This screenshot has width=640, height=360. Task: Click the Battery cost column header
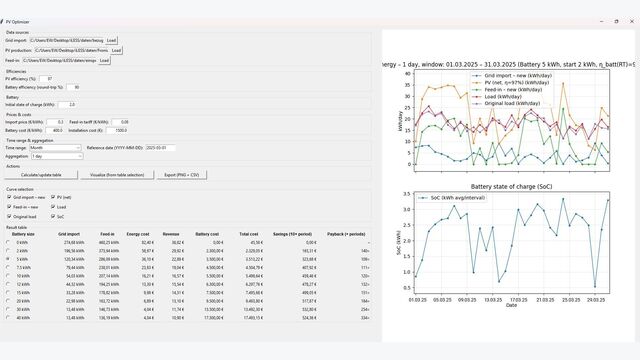207,234
